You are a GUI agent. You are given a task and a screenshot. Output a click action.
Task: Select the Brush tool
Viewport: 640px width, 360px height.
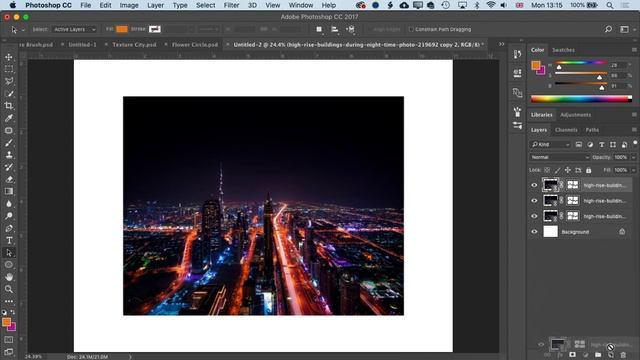9,143
